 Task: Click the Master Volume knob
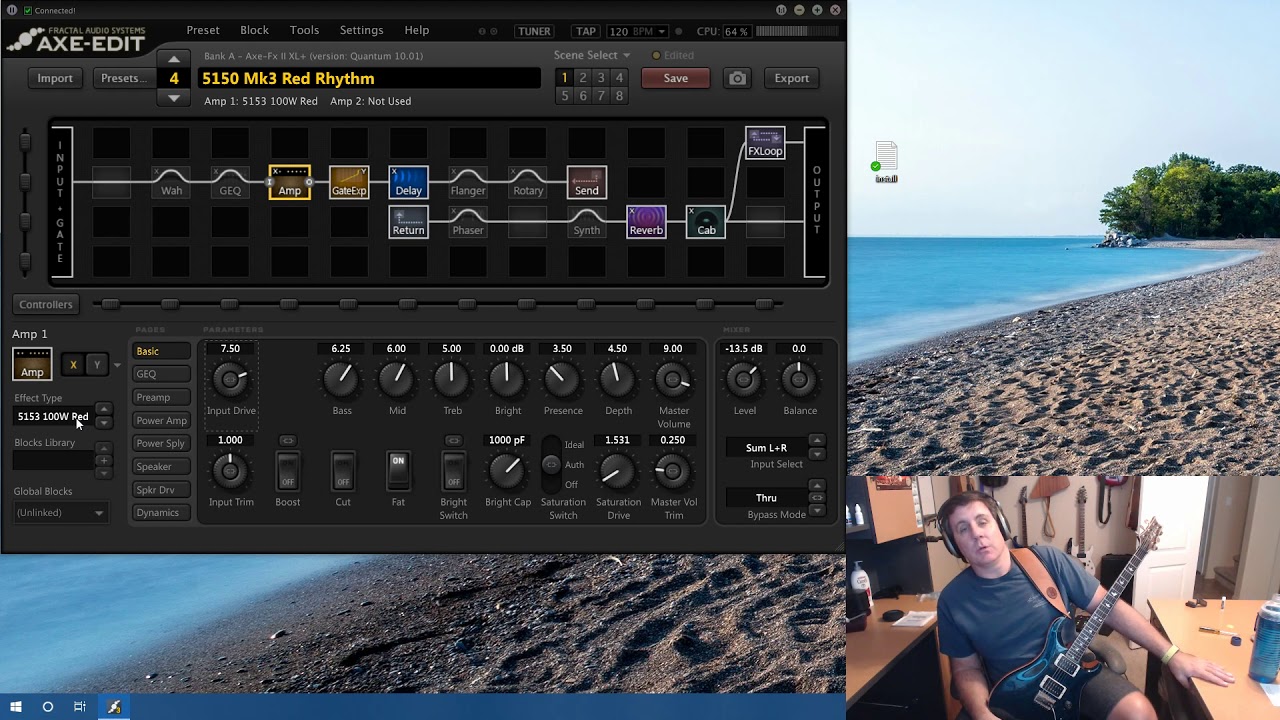coord(674,379)
